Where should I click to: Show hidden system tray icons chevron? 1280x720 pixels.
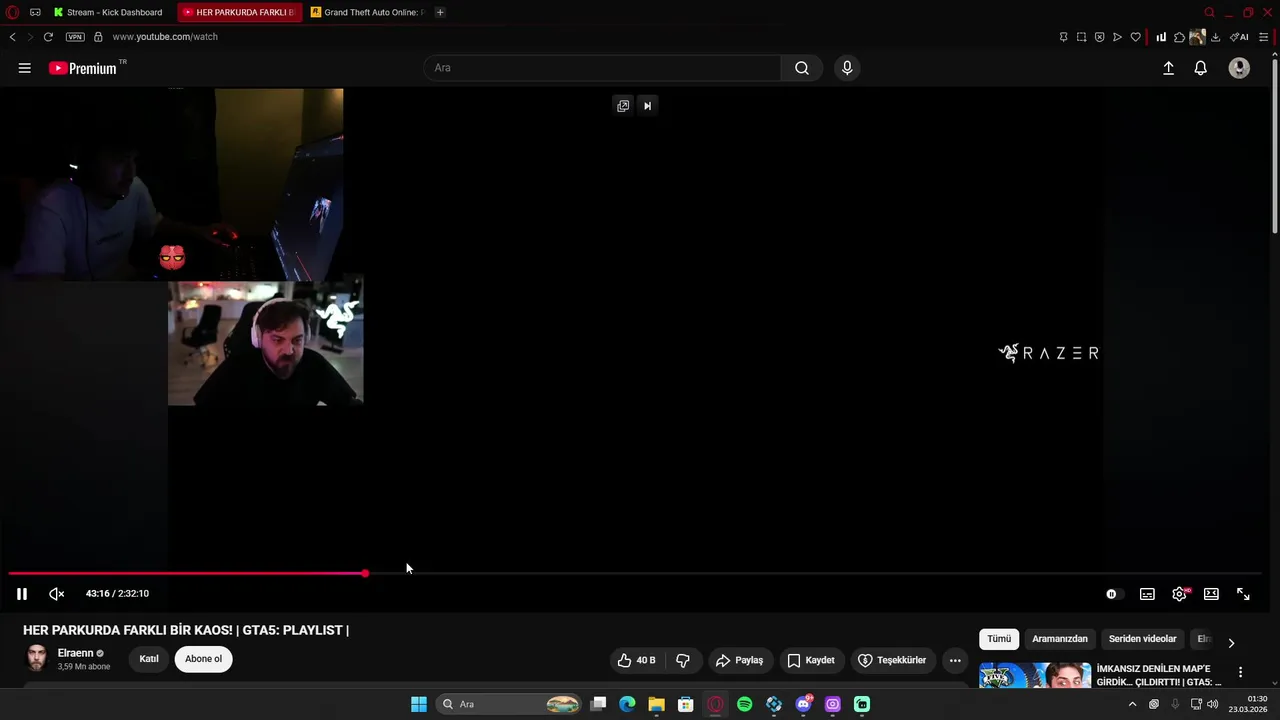(x=1132, y=704)
